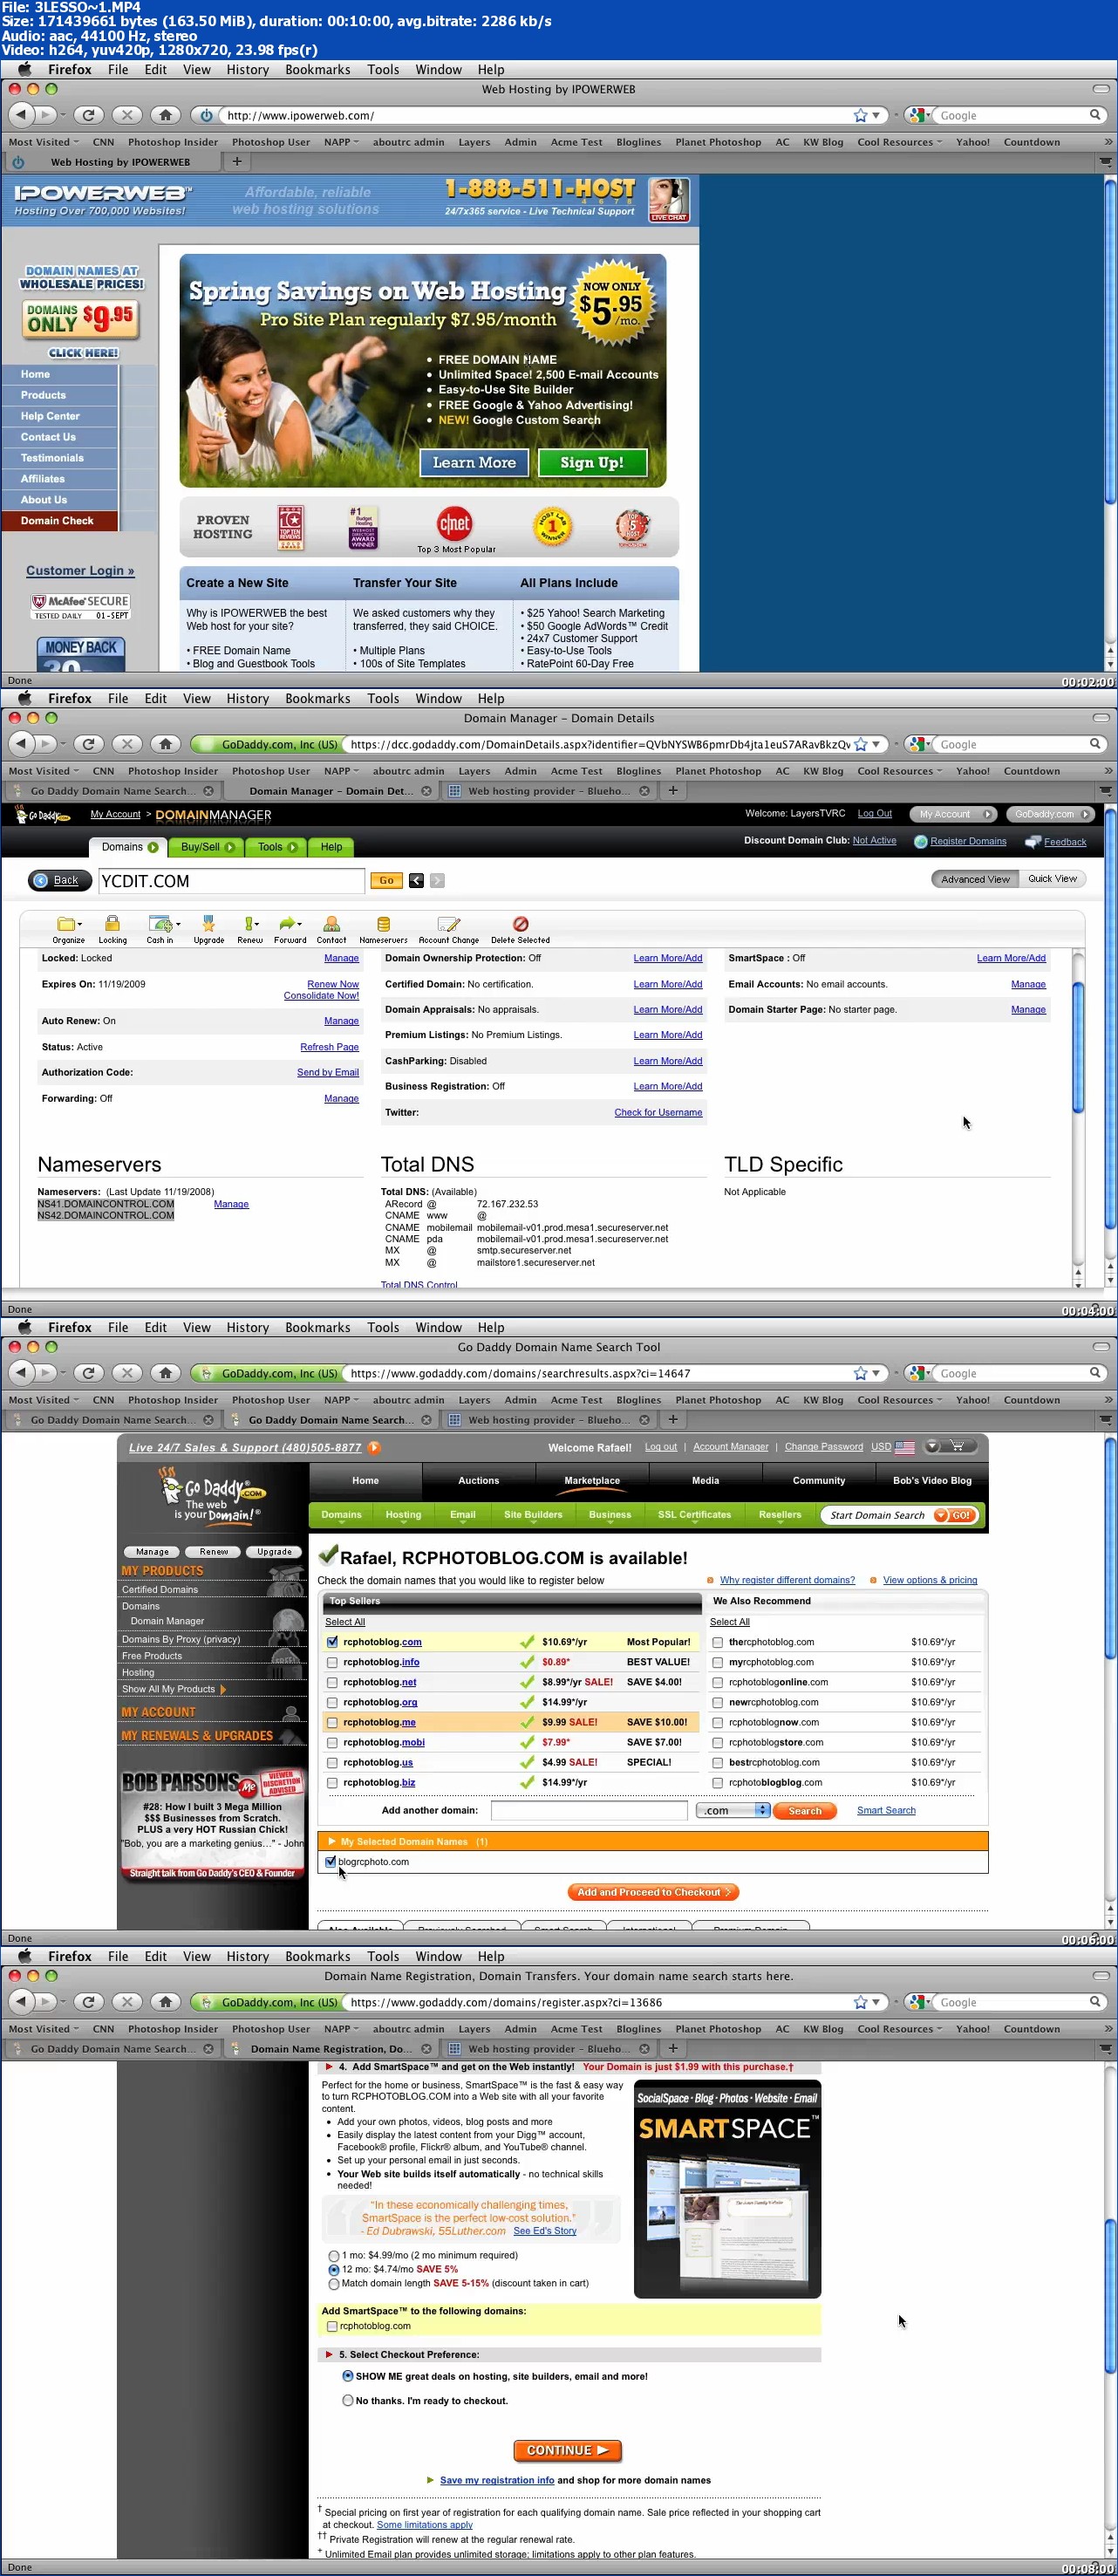Click the Organize folder icon in Domain Manager

[67, 923]
